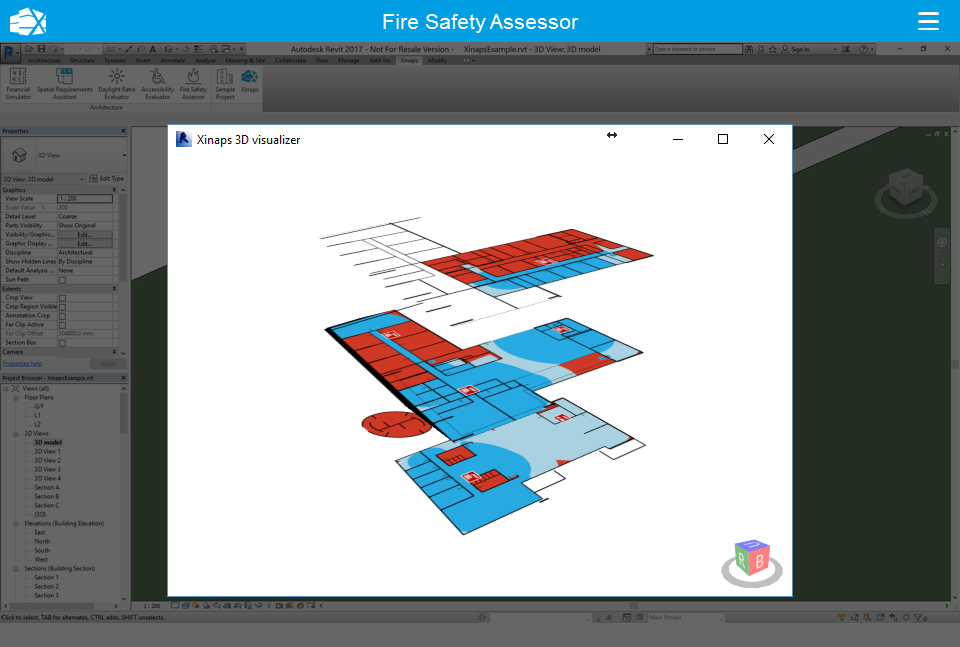Screen dimensions: 960x647
Task: Select Section A in the Project Browser
Action: [47, 488]
